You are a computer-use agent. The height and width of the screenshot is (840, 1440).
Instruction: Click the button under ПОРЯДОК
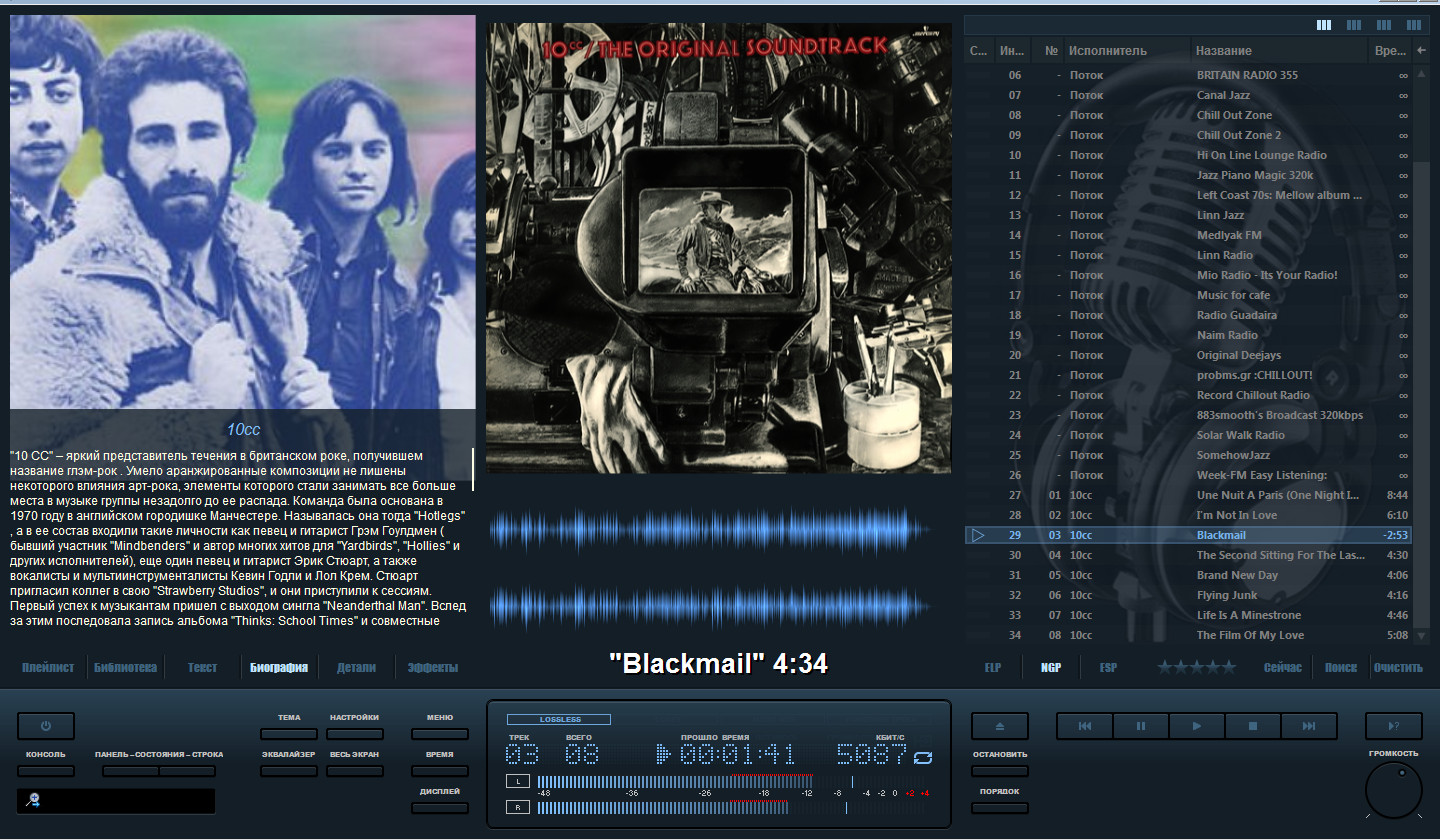tap(999, 808)
